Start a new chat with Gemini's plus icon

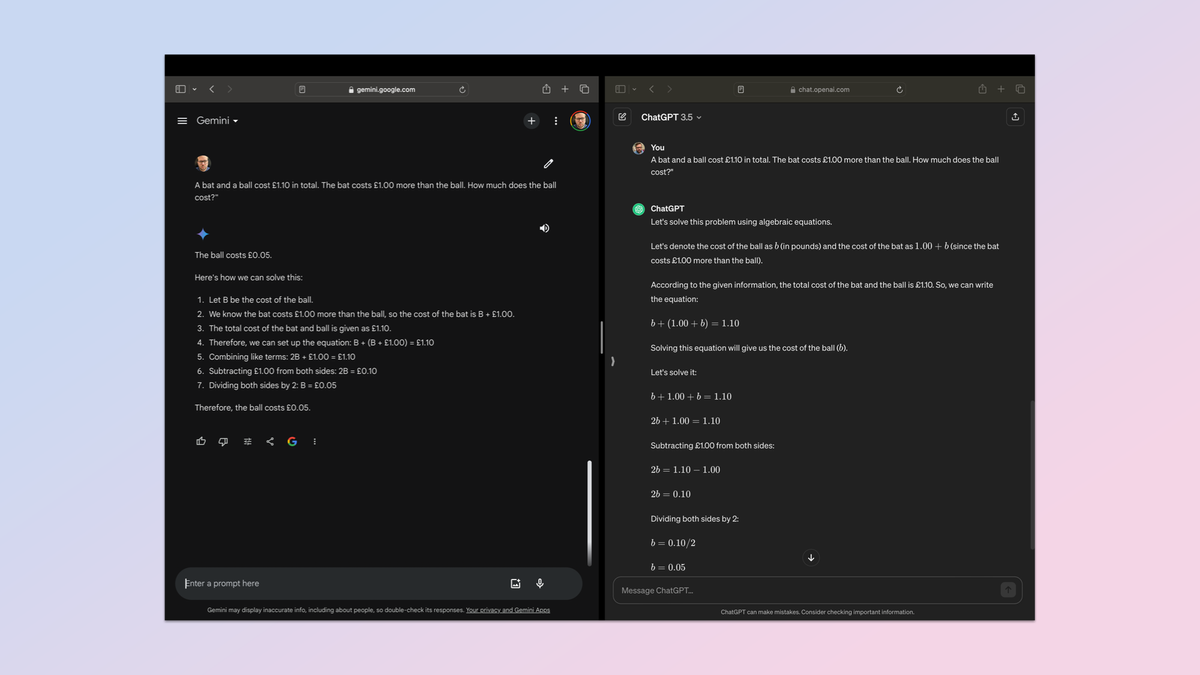(531, 120)
